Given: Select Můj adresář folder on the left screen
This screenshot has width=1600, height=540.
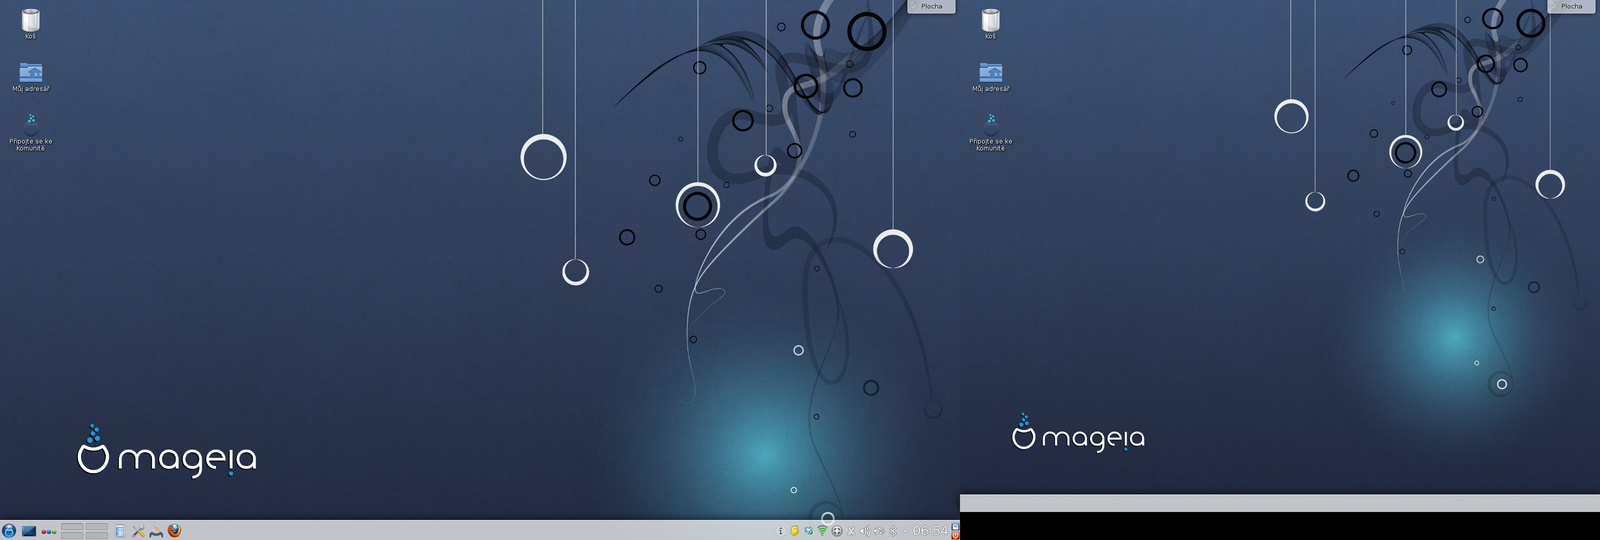Looking at the screenshot, I should [x=31, y=77].
